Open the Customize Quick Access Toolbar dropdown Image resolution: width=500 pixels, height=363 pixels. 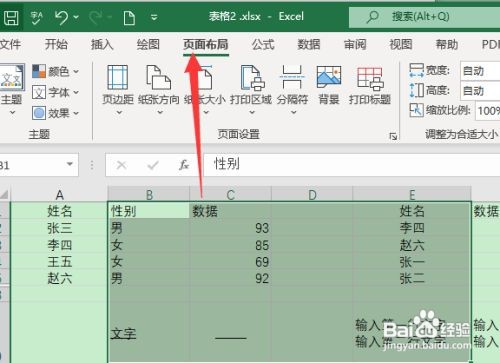pyautogui.click(x=154, y=17)
